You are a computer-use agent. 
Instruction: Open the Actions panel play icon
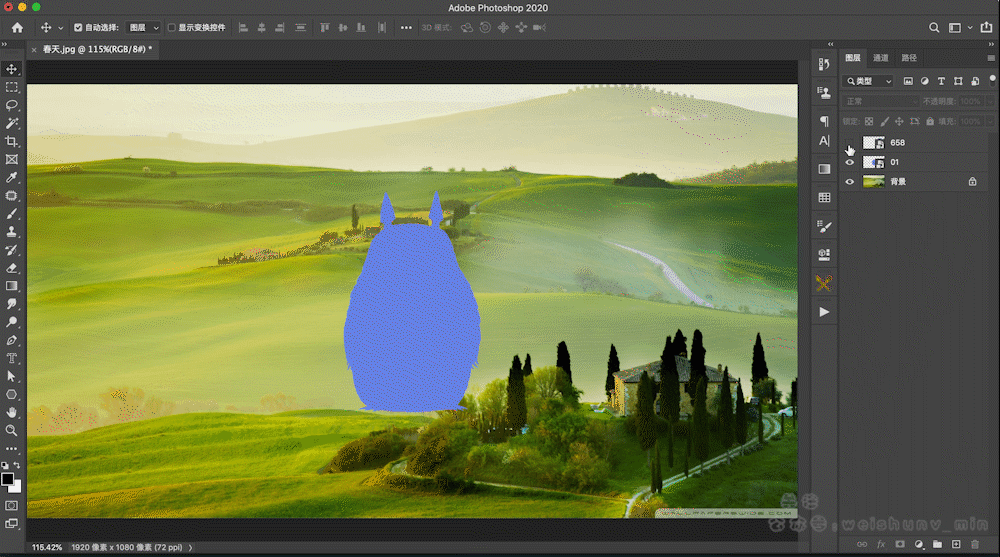(x=824, y=312)
